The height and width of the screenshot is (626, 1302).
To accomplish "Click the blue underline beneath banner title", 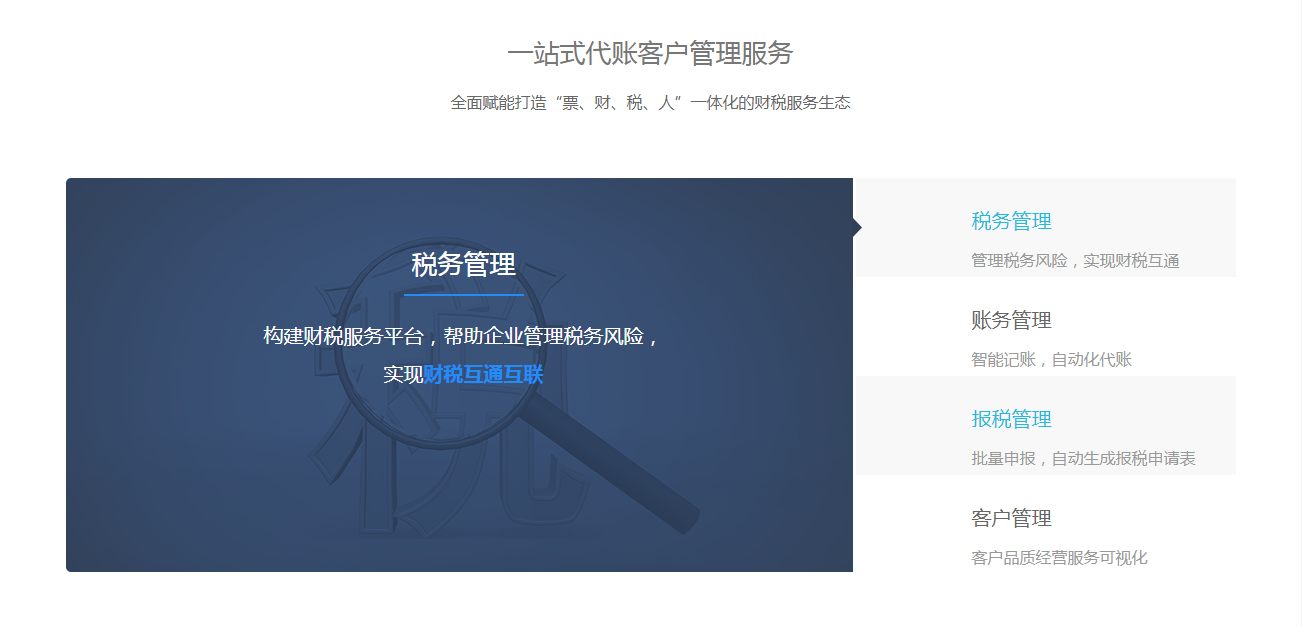I will click(x=464, y=295).
